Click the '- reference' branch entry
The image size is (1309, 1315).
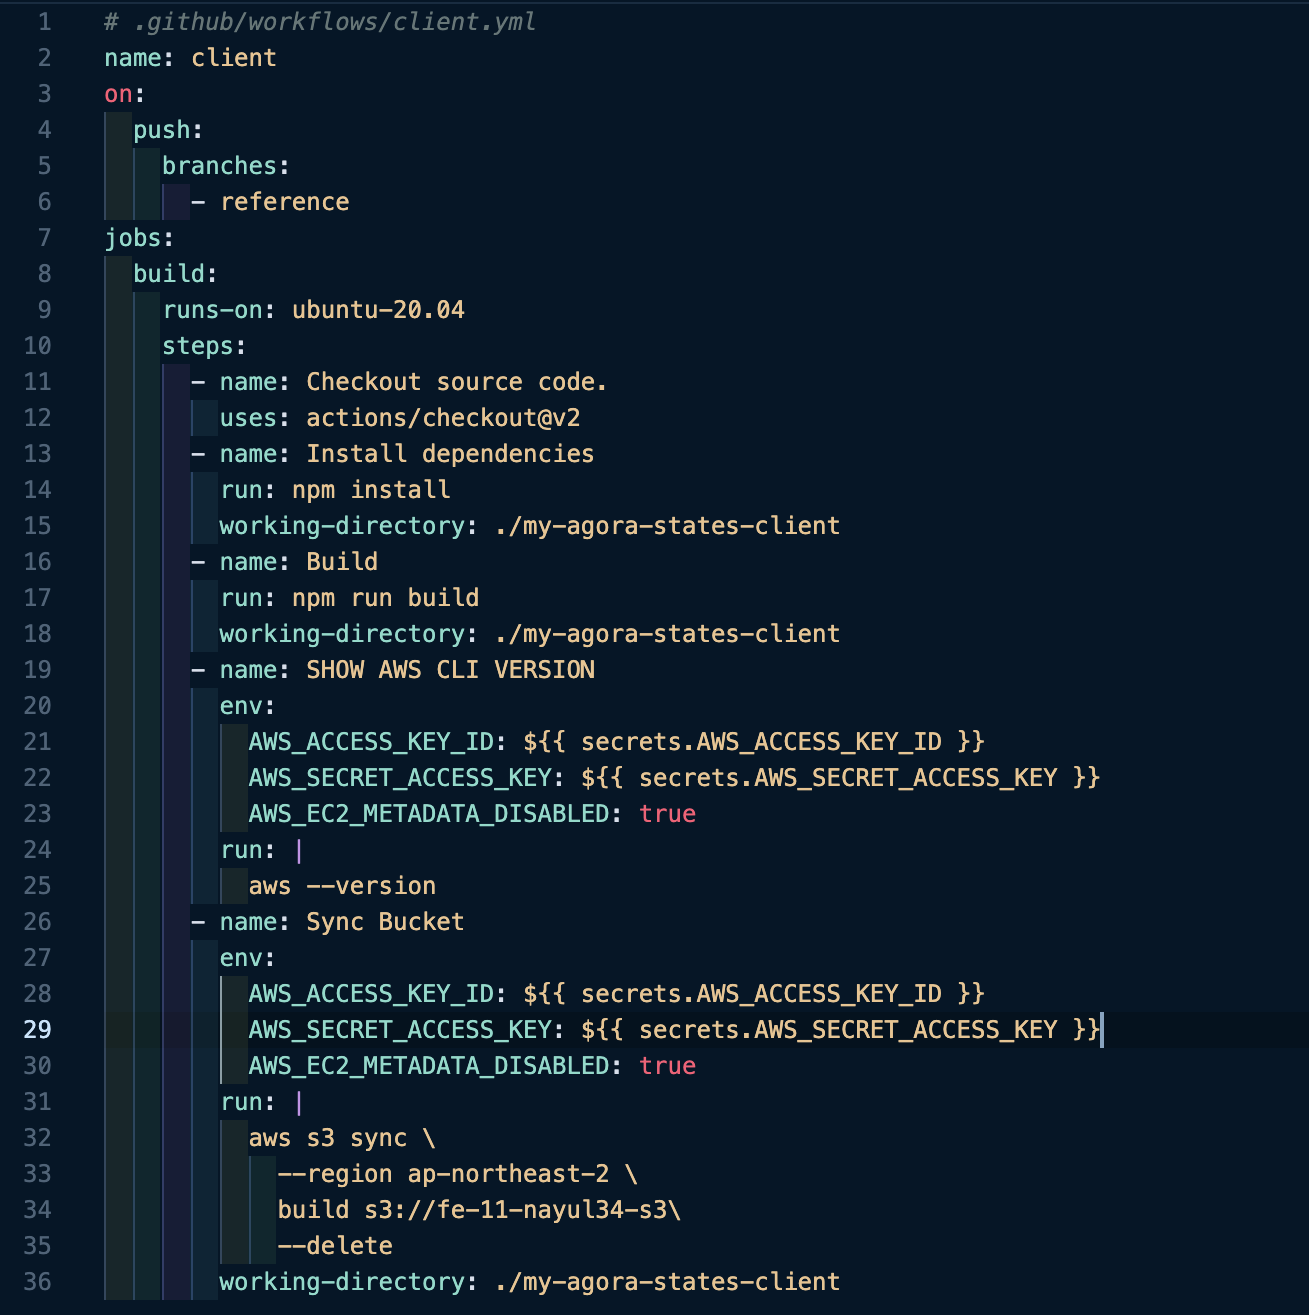tap(270, 202)
